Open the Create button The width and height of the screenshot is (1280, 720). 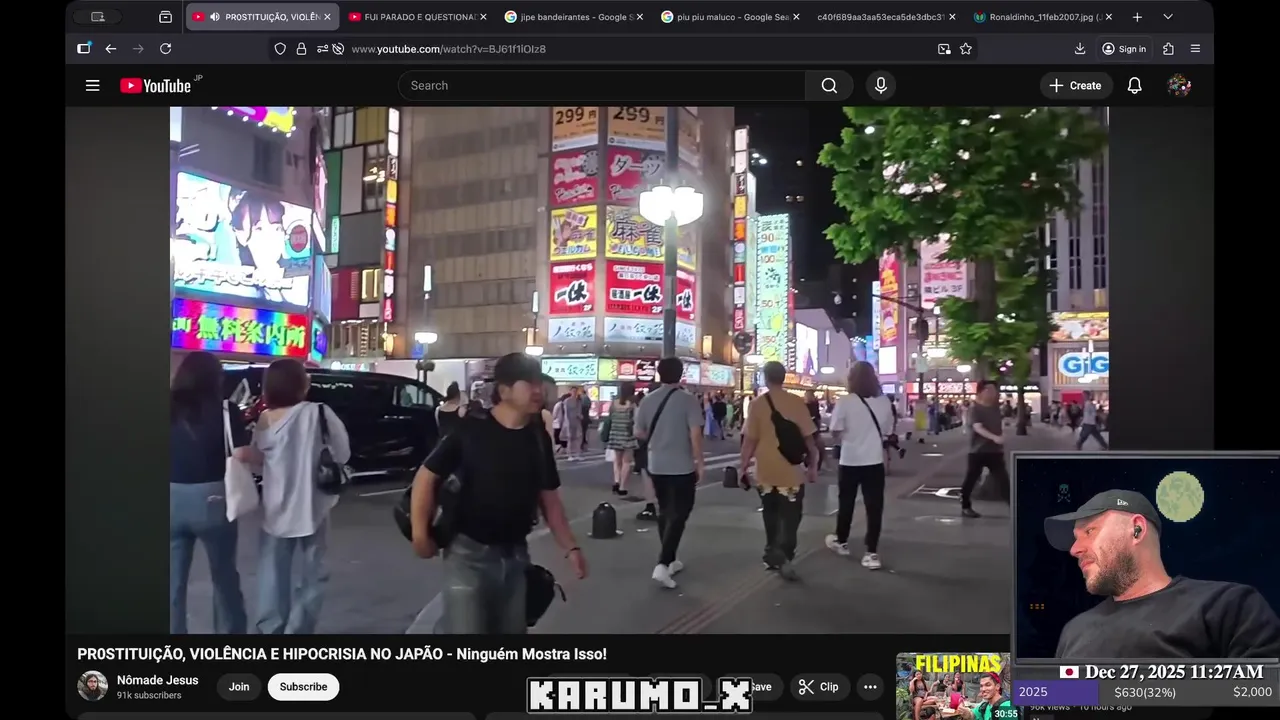tap(1075, 86)
